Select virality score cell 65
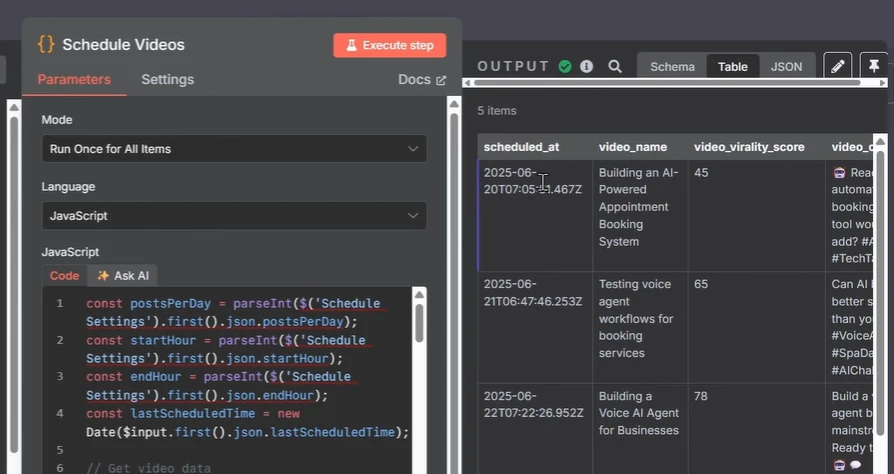Image resolution: width=894 pixels, height=474 pixels. coord(756,327)
